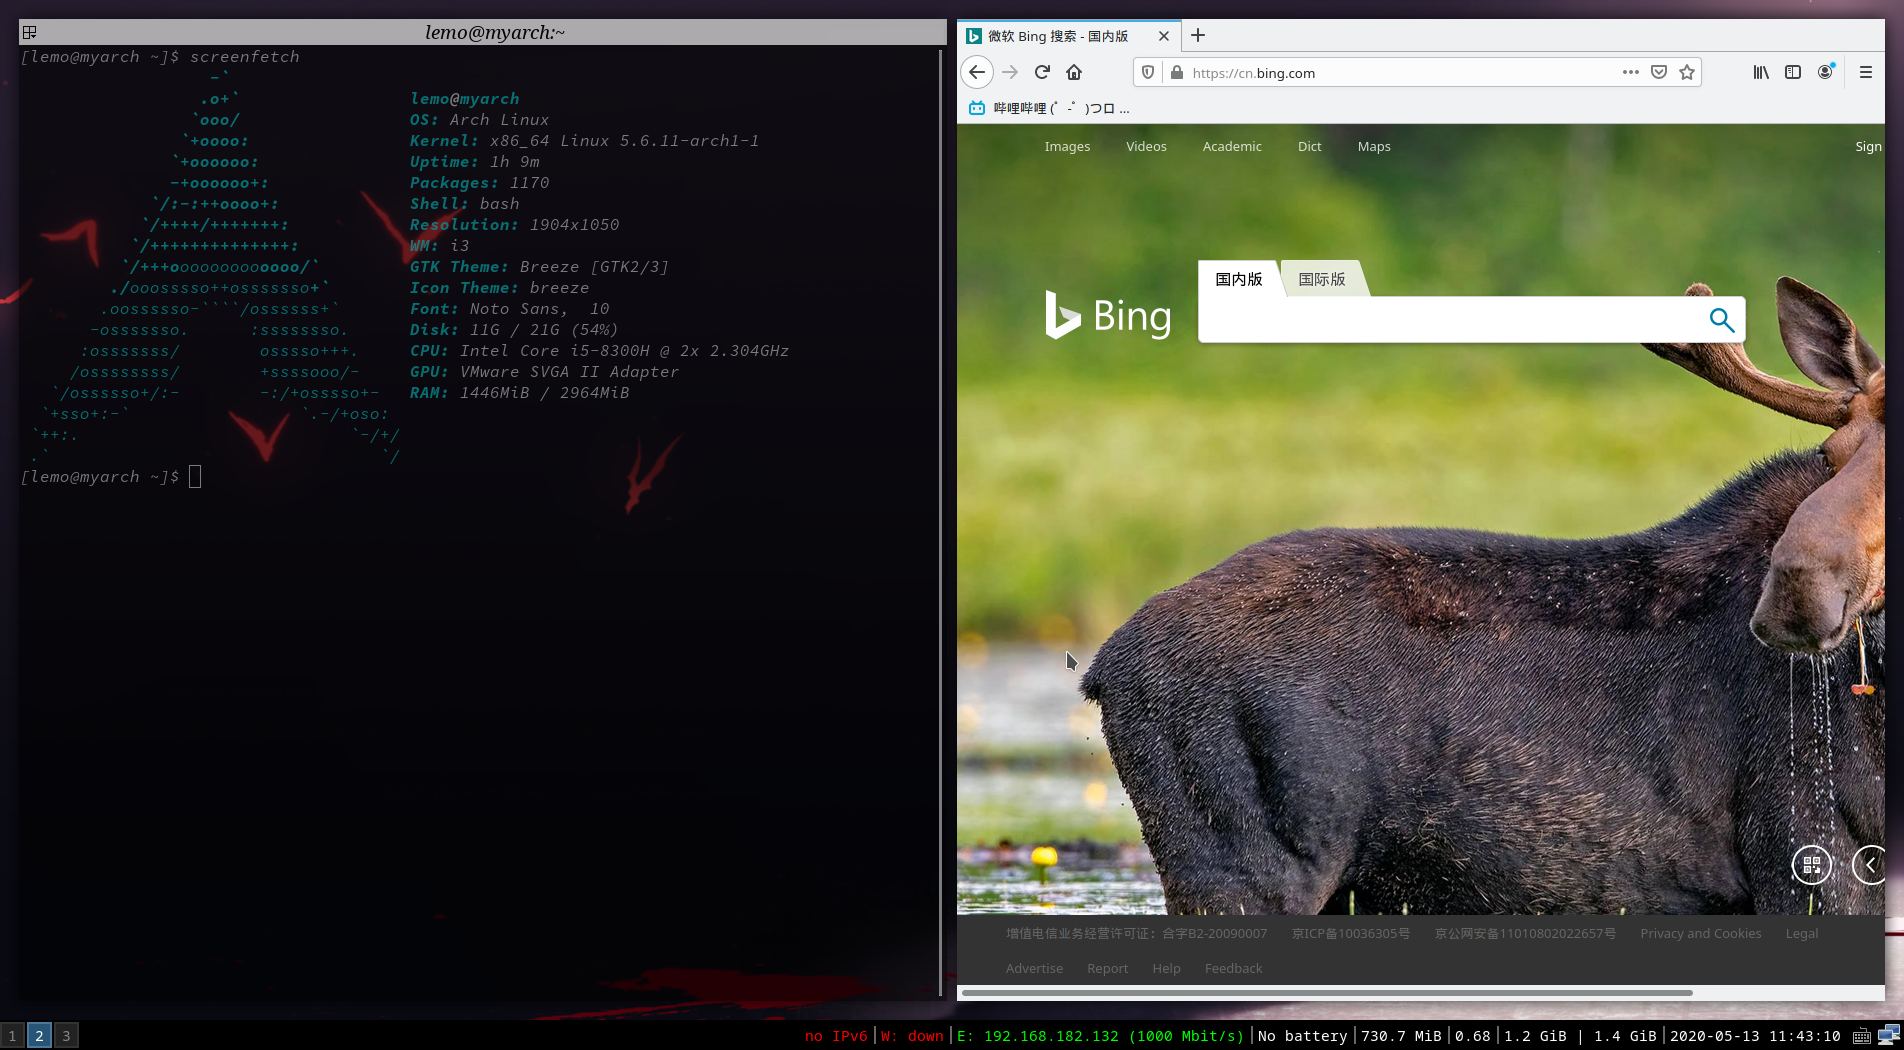Click terminal title bar lemo@myarch:~
Viewport: 1904px width, 1050px height.
[x=495, y=32]
